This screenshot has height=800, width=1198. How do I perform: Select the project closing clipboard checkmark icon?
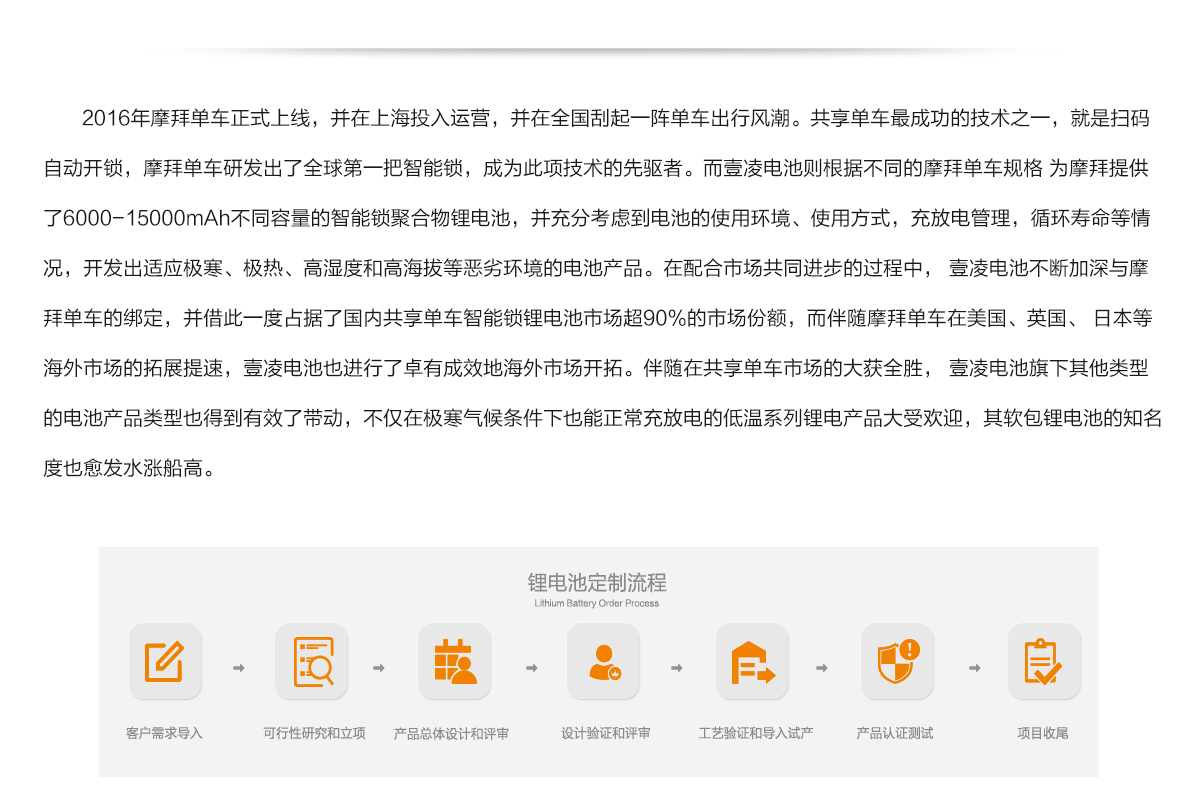1043,661
